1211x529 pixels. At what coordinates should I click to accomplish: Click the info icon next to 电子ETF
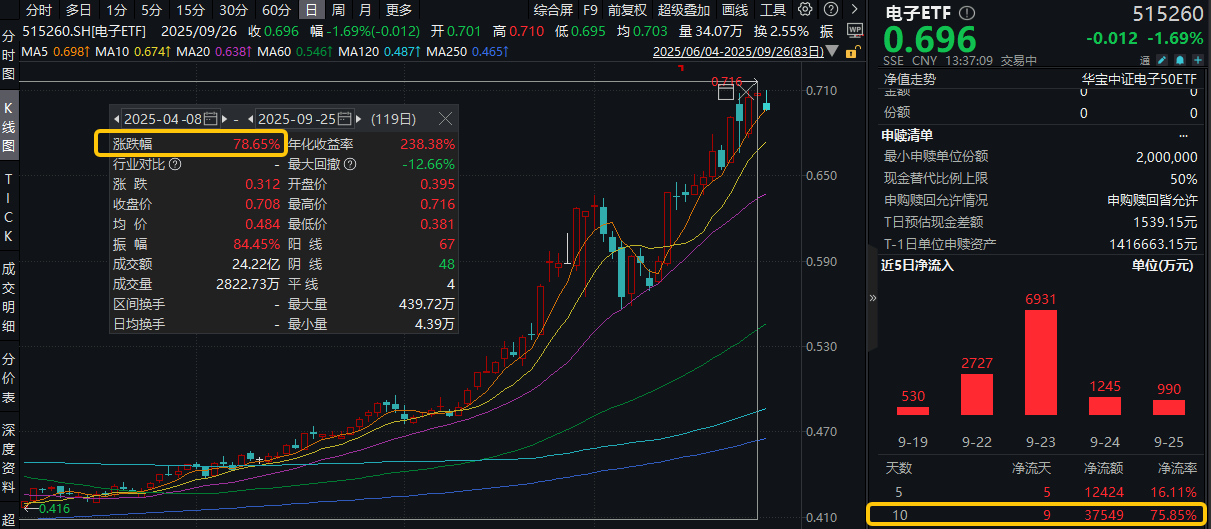coord(965,13)
